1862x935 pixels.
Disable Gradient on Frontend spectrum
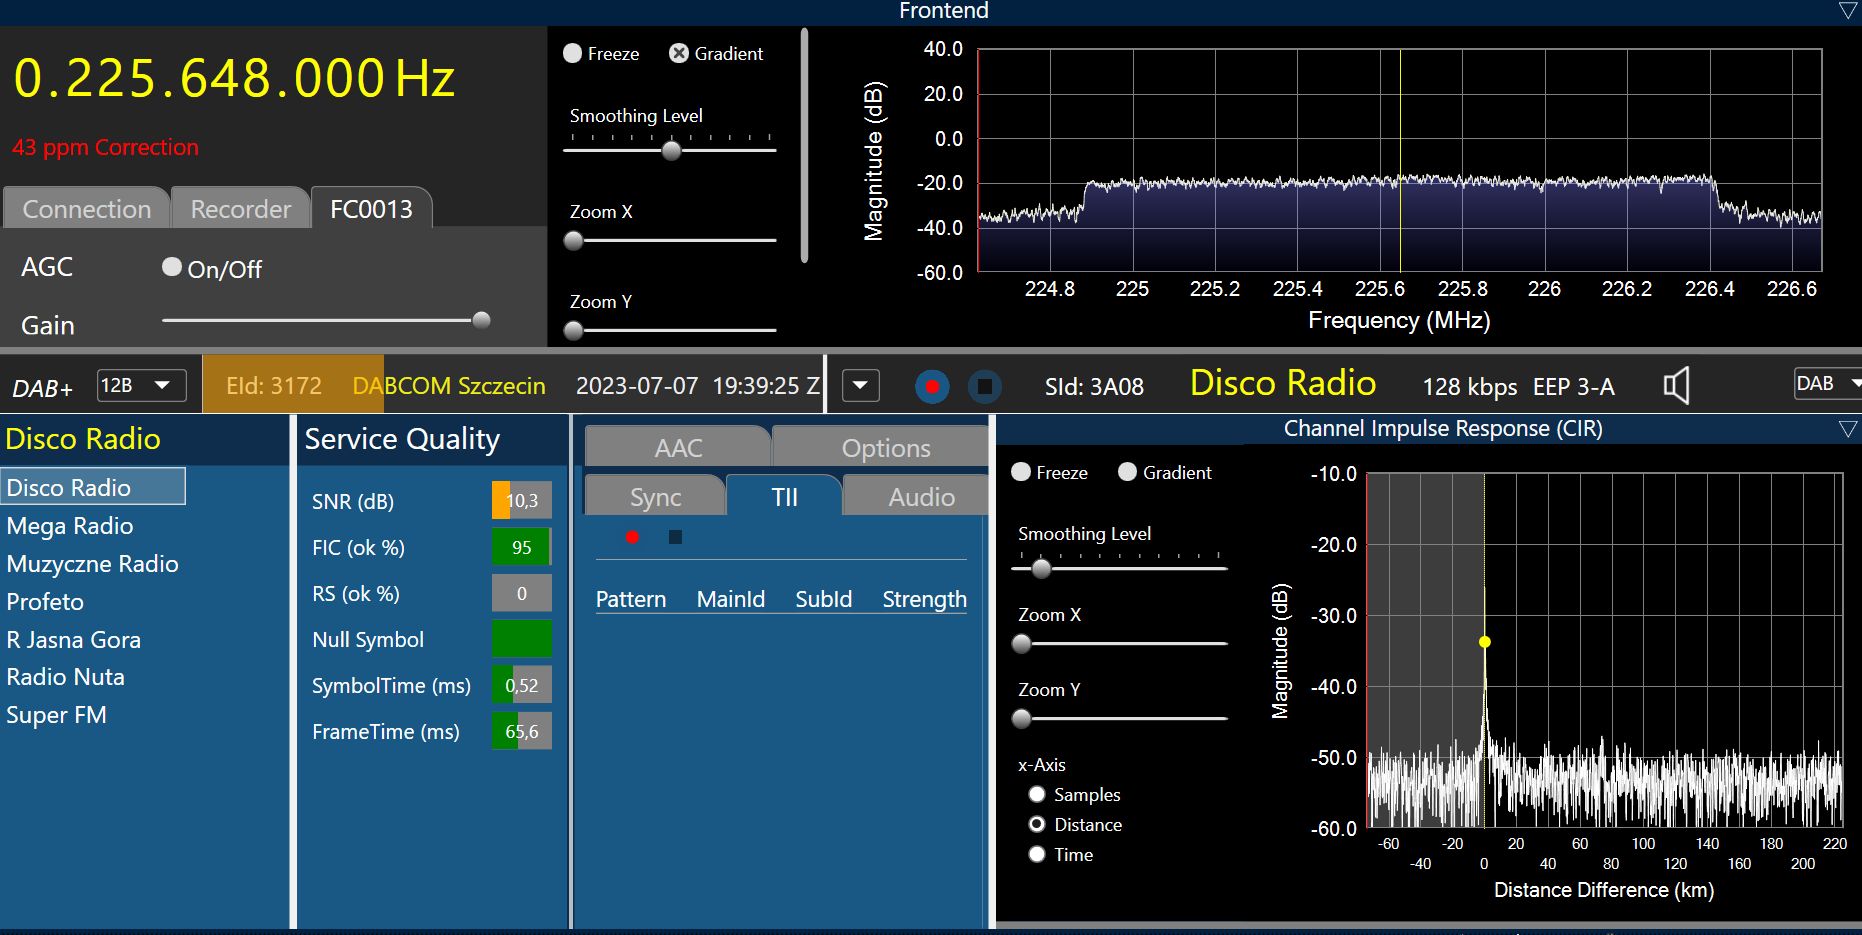pos(679,54)
